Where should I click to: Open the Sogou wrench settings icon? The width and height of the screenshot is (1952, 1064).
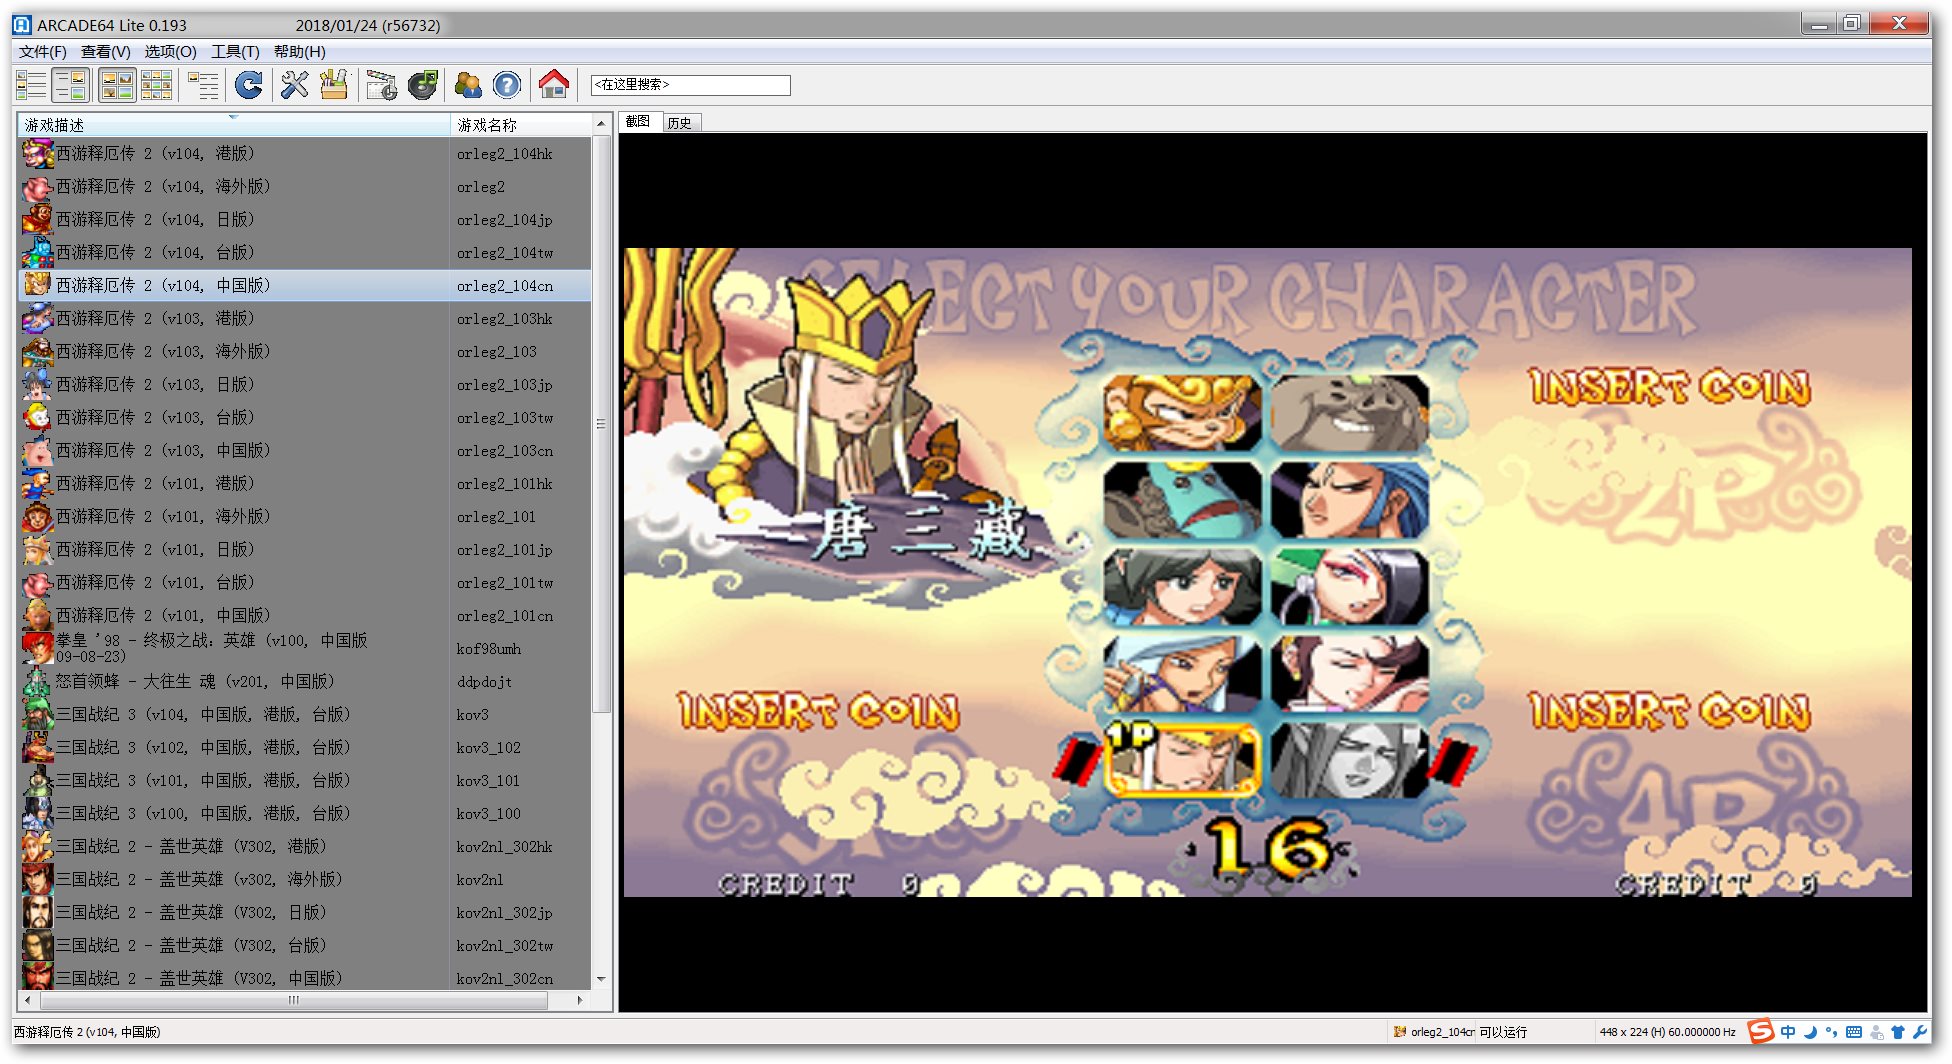(1919, 1032)
